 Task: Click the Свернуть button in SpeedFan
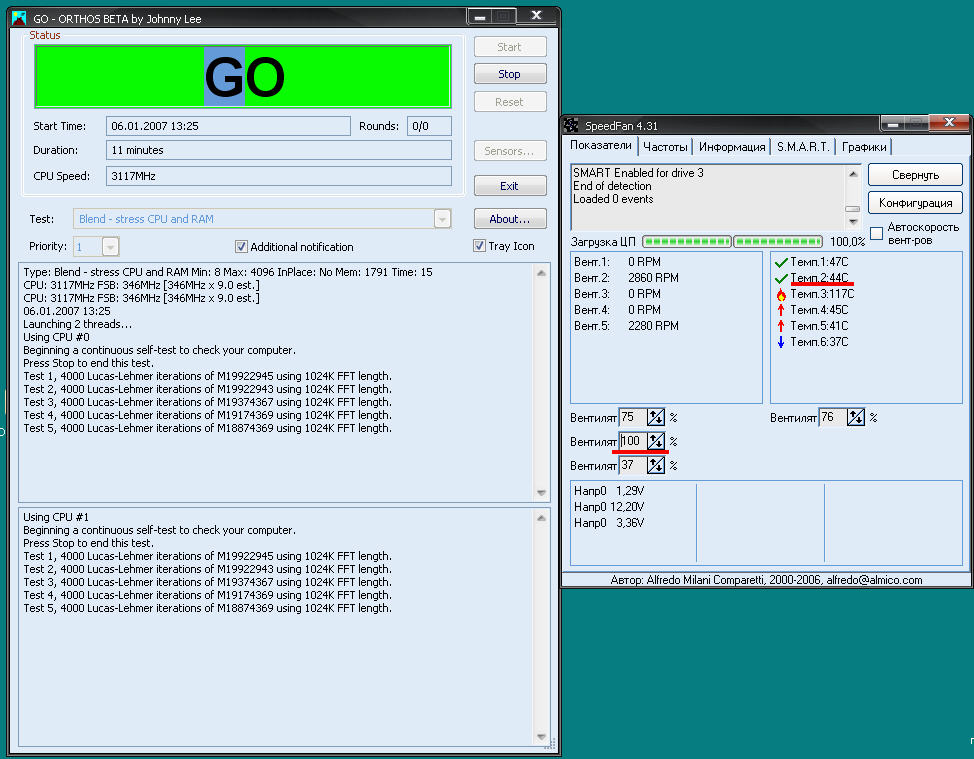tap(915, 175)
